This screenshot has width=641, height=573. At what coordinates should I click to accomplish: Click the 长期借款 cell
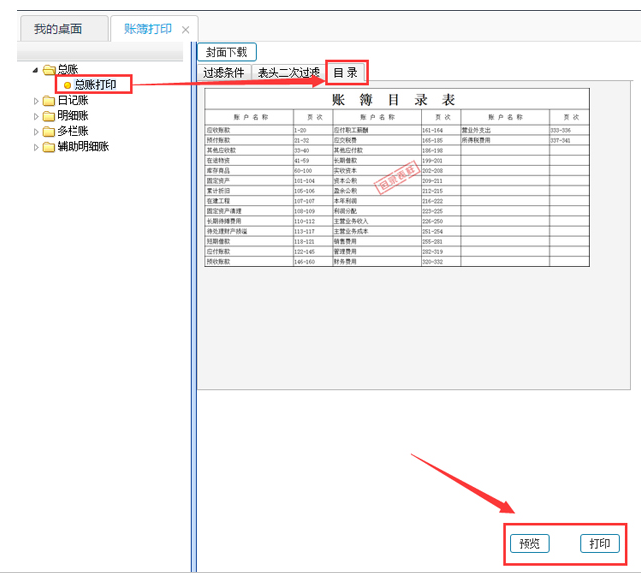[x=377, y=161]
